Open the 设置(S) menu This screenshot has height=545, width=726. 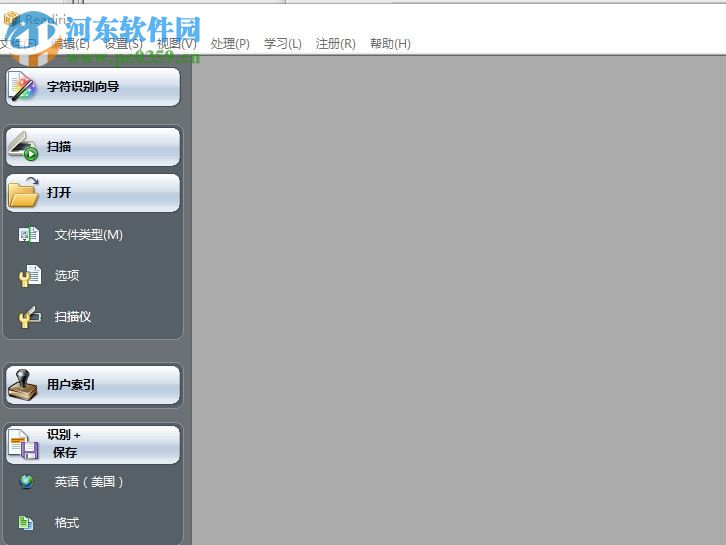(x=123, y=44)
